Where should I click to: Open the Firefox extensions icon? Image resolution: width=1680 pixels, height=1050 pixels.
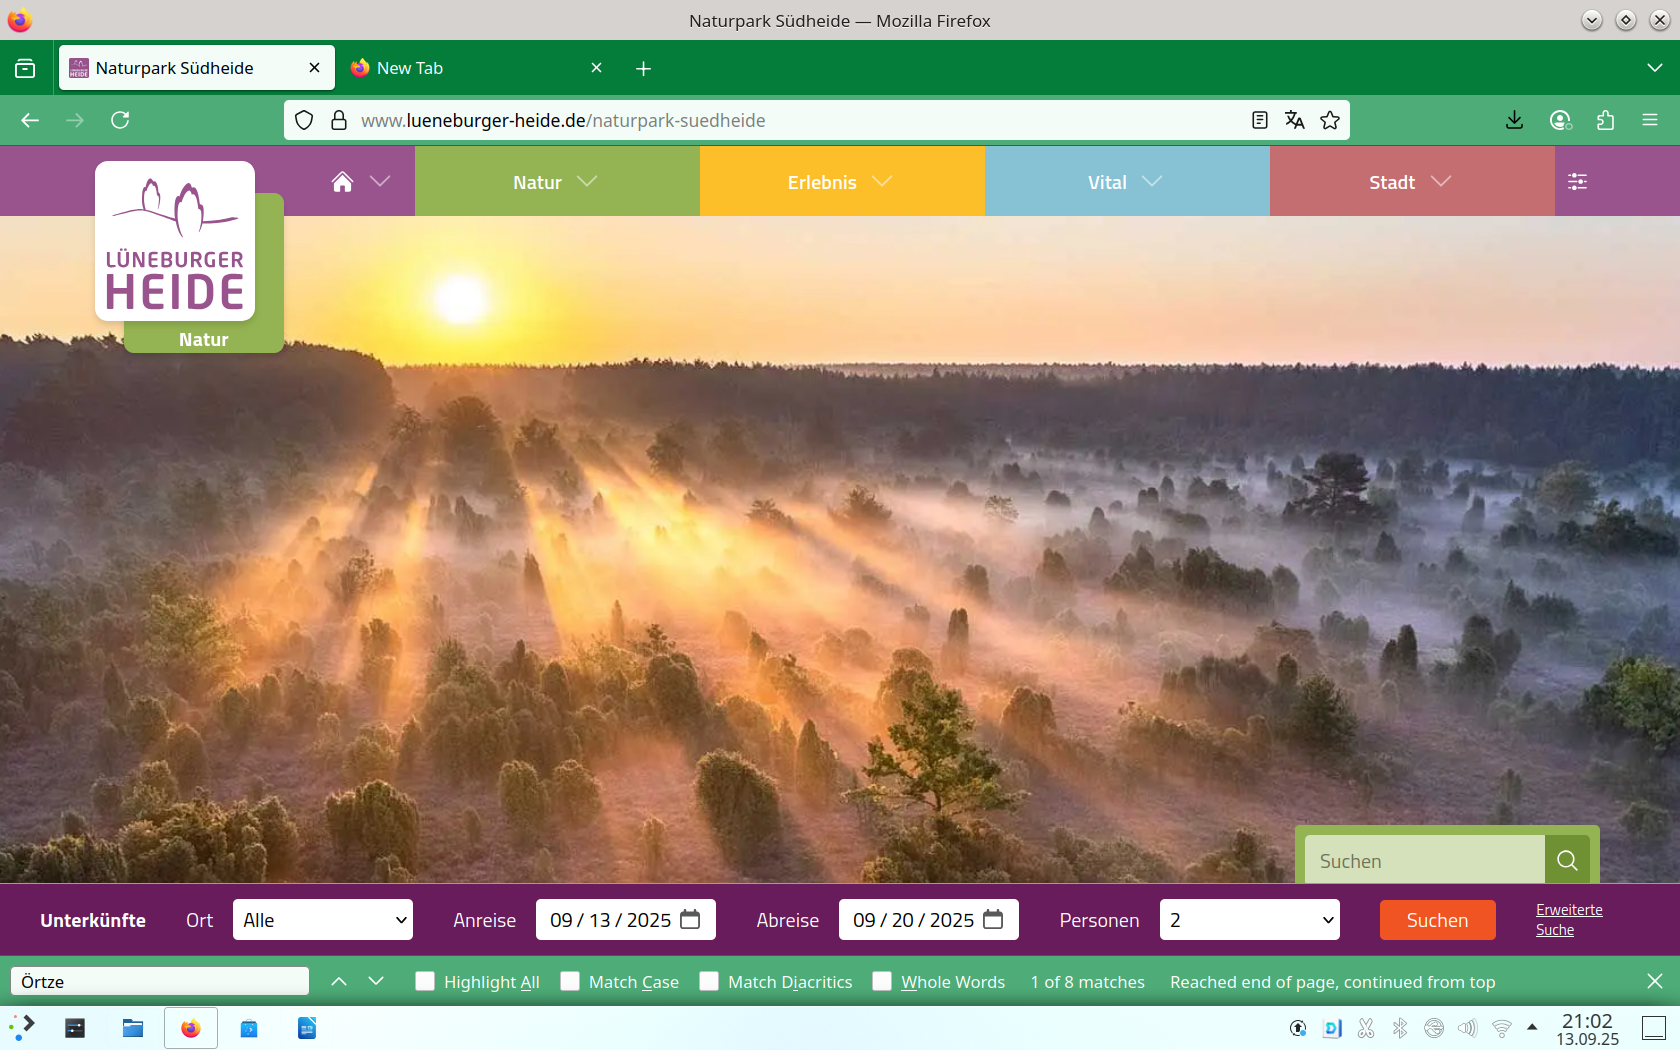click(1605, 120)
